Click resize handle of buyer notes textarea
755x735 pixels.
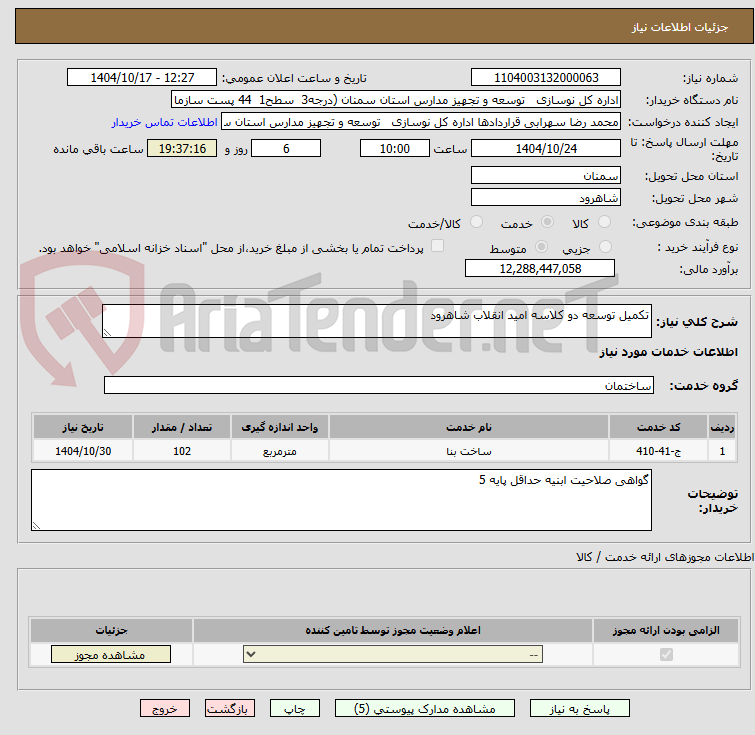[x=37, y=525]
